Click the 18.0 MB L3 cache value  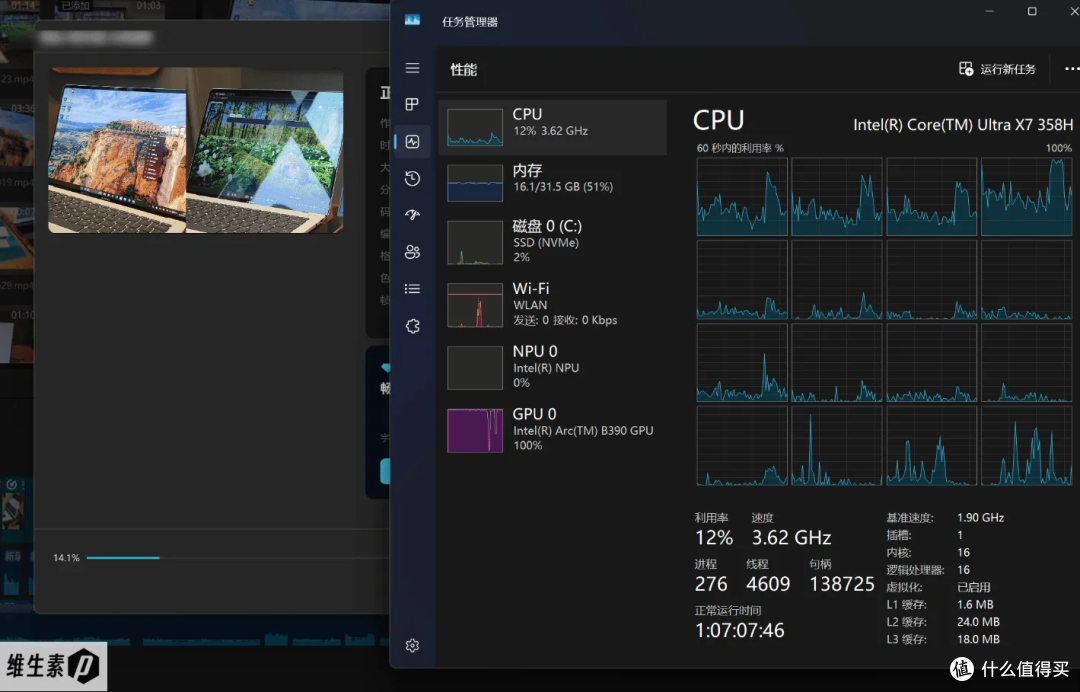tap(978, 639)
